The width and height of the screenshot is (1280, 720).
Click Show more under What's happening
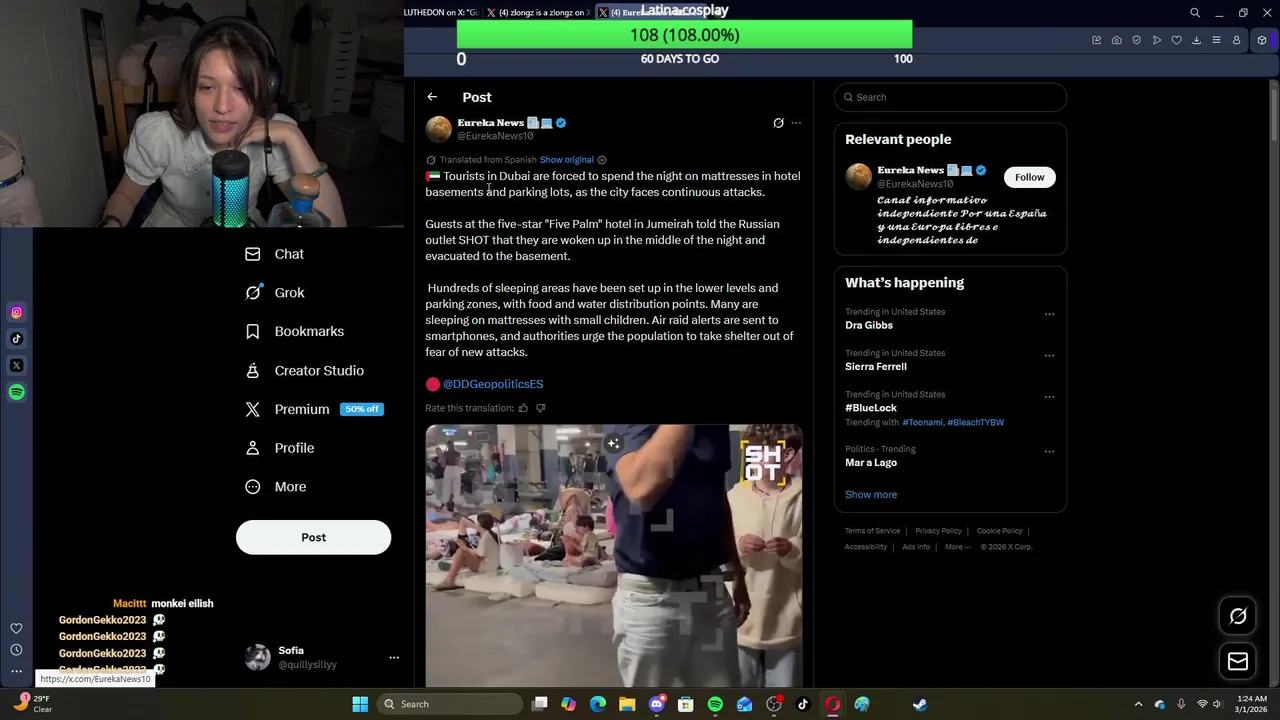(x=871, y=494)
